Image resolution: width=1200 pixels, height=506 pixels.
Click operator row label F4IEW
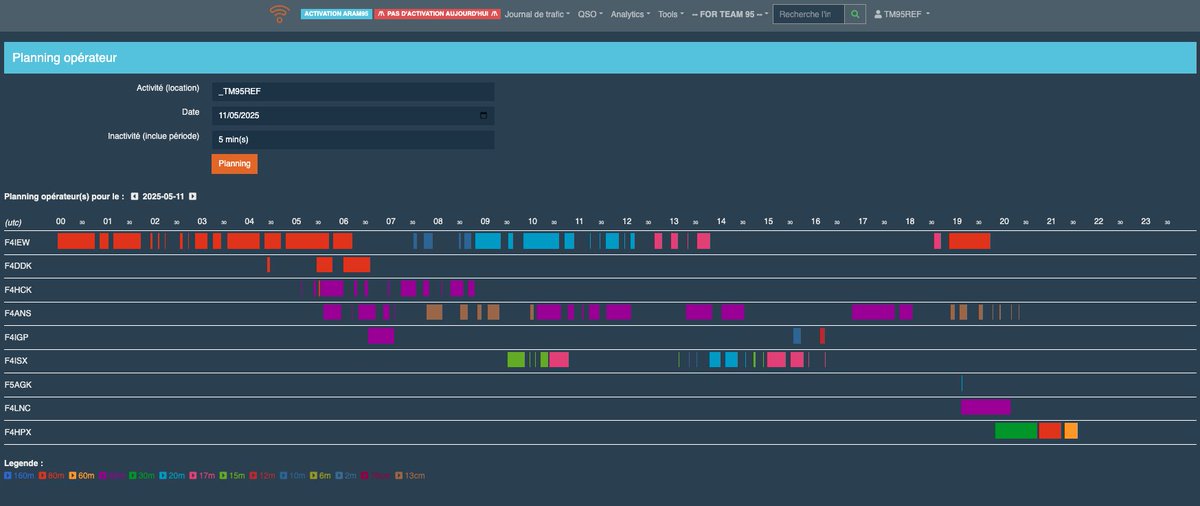click(18, 241)
